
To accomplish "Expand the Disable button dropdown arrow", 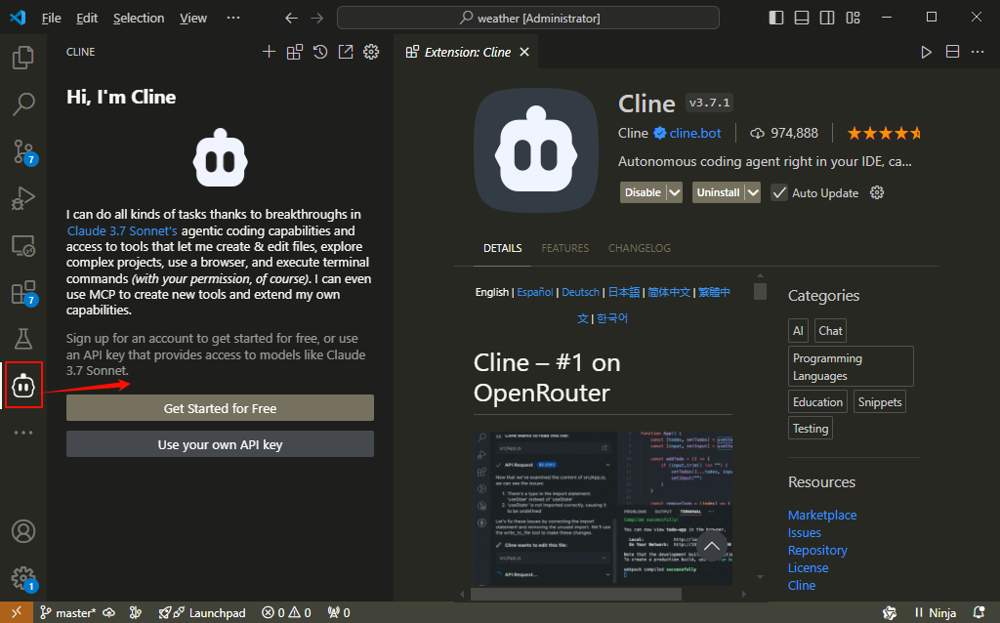I will 675,193.
